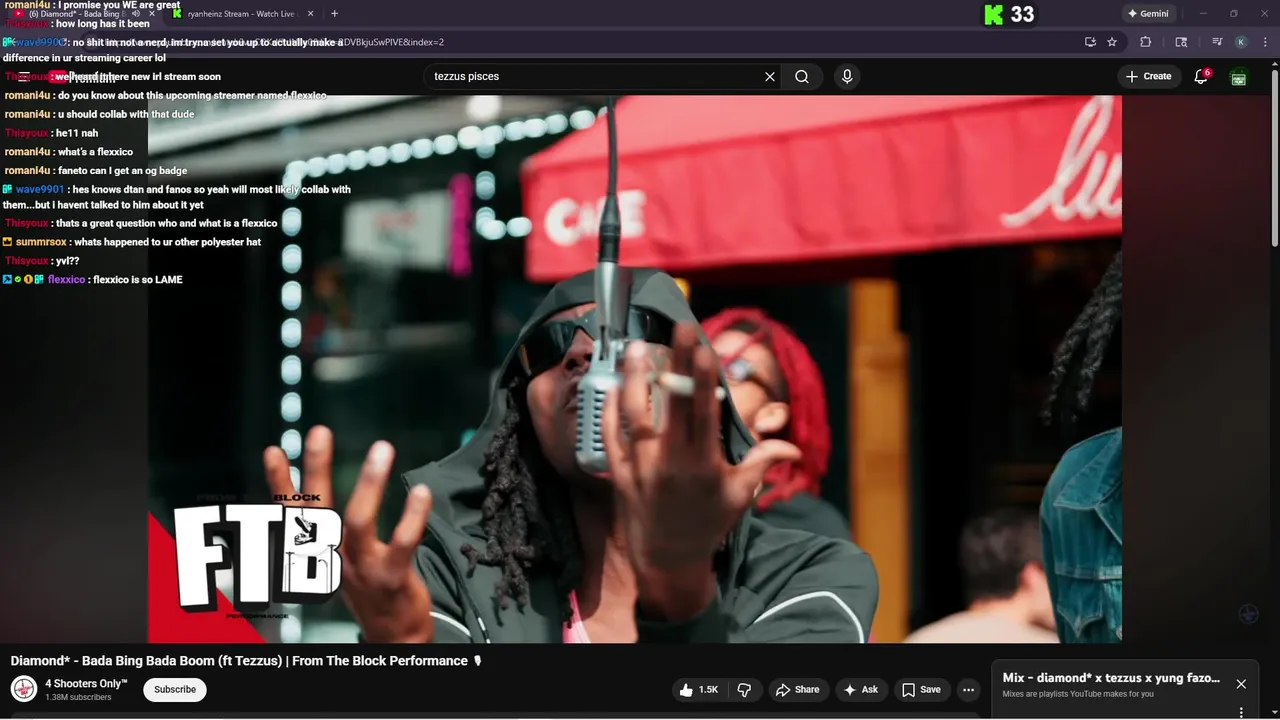Open the Chrome profile K avatar
This screenshot has height=720, width=1280.
pos(1241,42)
